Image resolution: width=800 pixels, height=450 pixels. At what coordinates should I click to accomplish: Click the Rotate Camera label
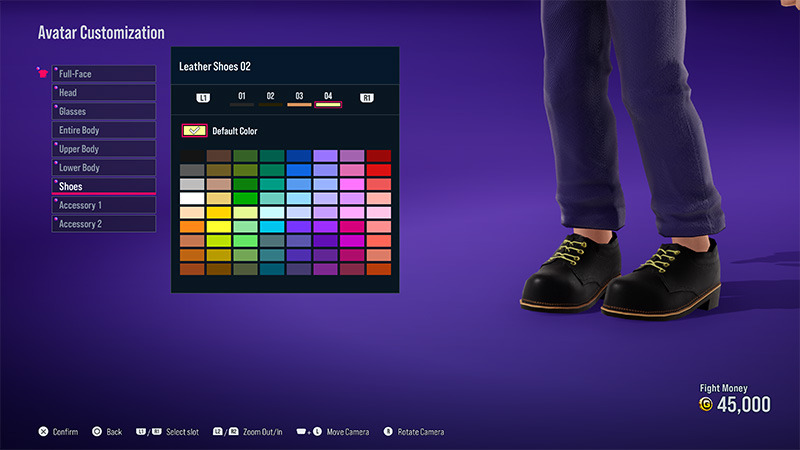[x=420, y=432]
